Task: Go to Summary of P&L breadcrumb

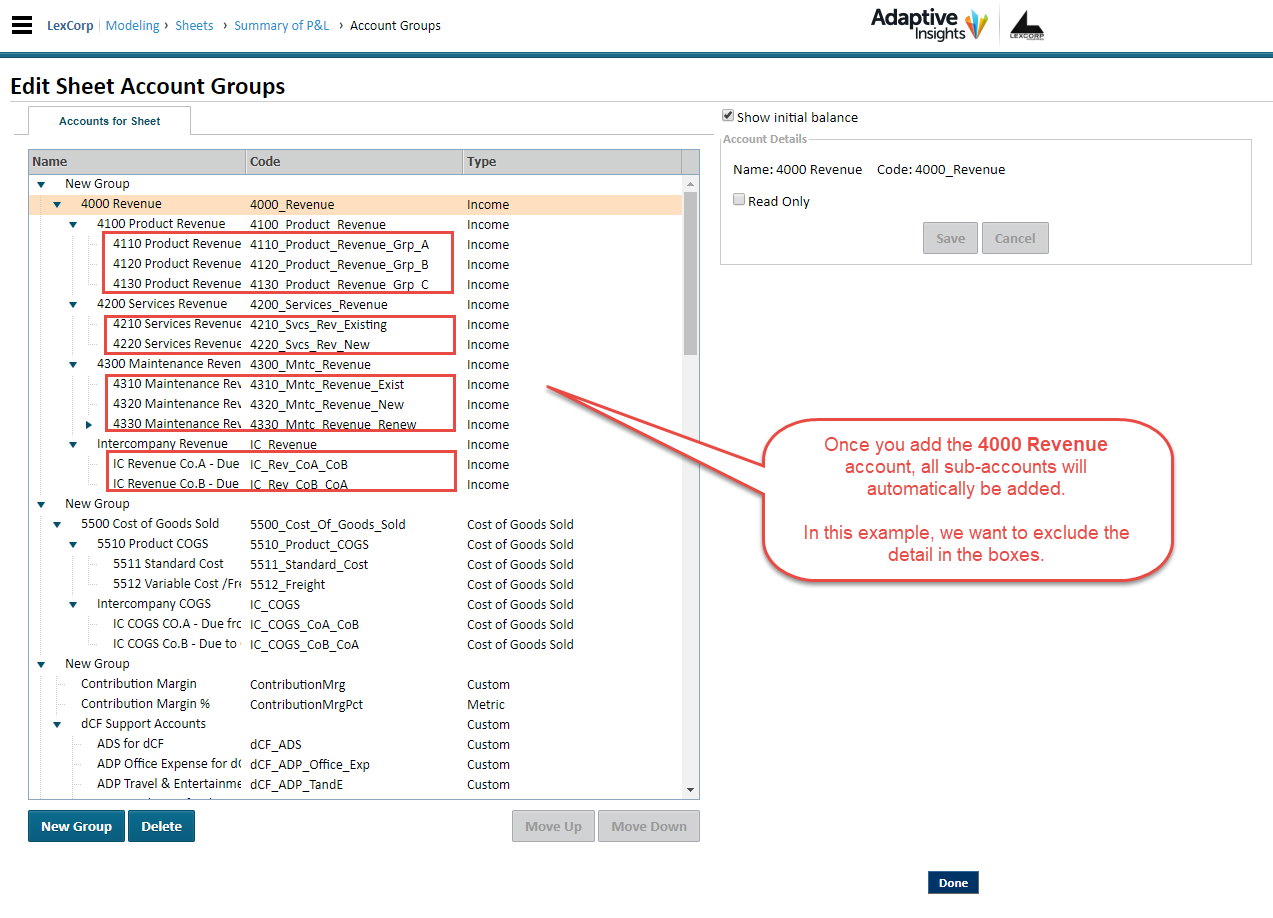Action: [282, 26]
